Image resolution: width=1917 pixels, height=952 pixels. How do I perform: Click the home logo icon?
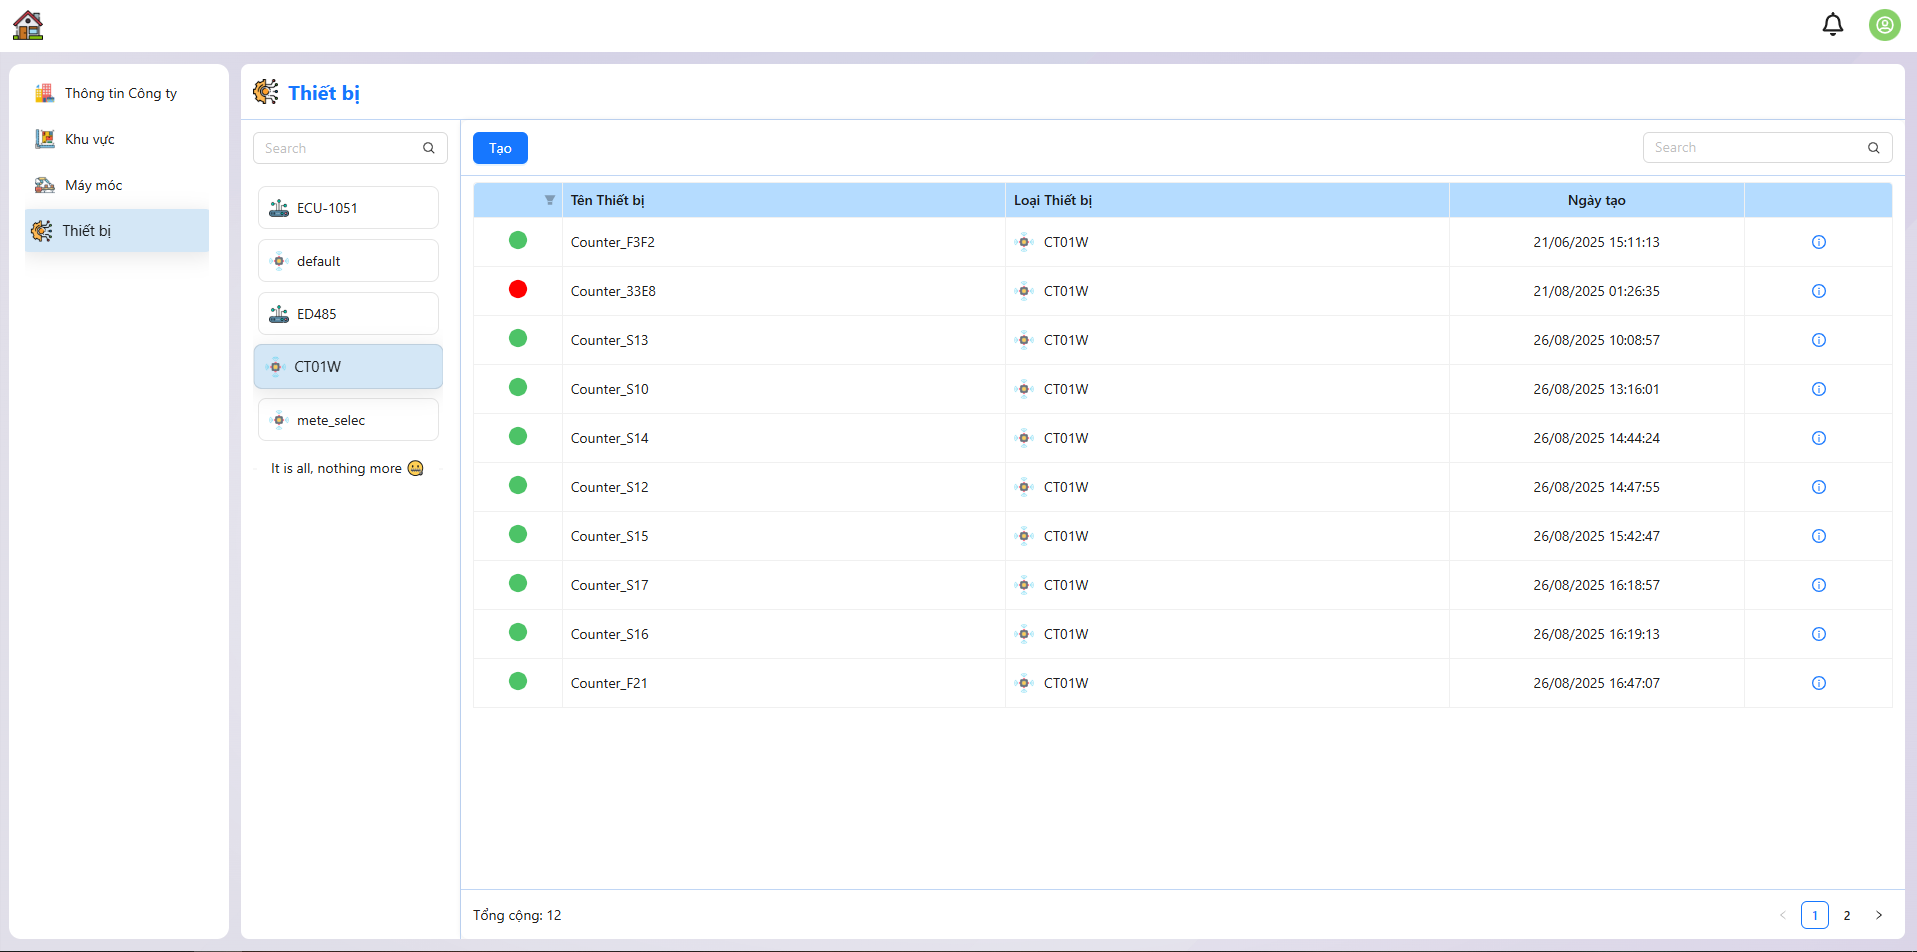coord(28,25)
